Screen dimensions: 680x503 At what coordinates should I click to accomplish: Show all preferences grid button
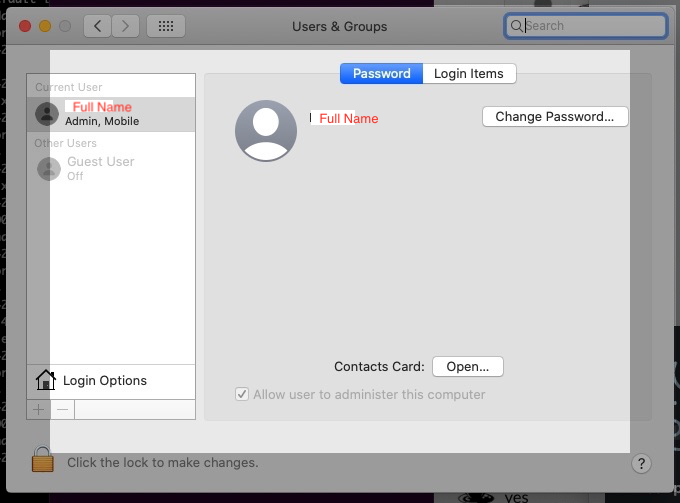166,26
